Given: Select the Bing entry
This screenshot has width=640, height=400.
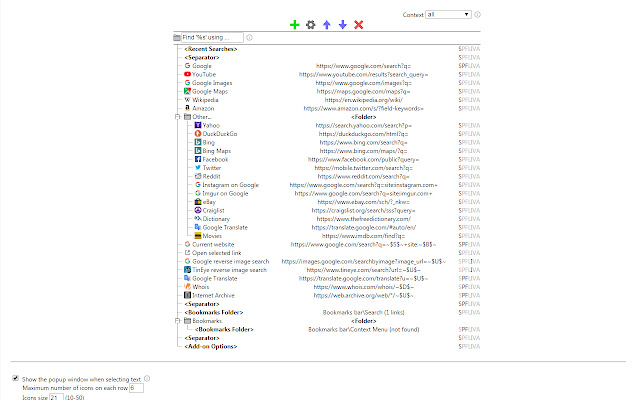Looking at the screenshot, I should (x=209, y=142).
